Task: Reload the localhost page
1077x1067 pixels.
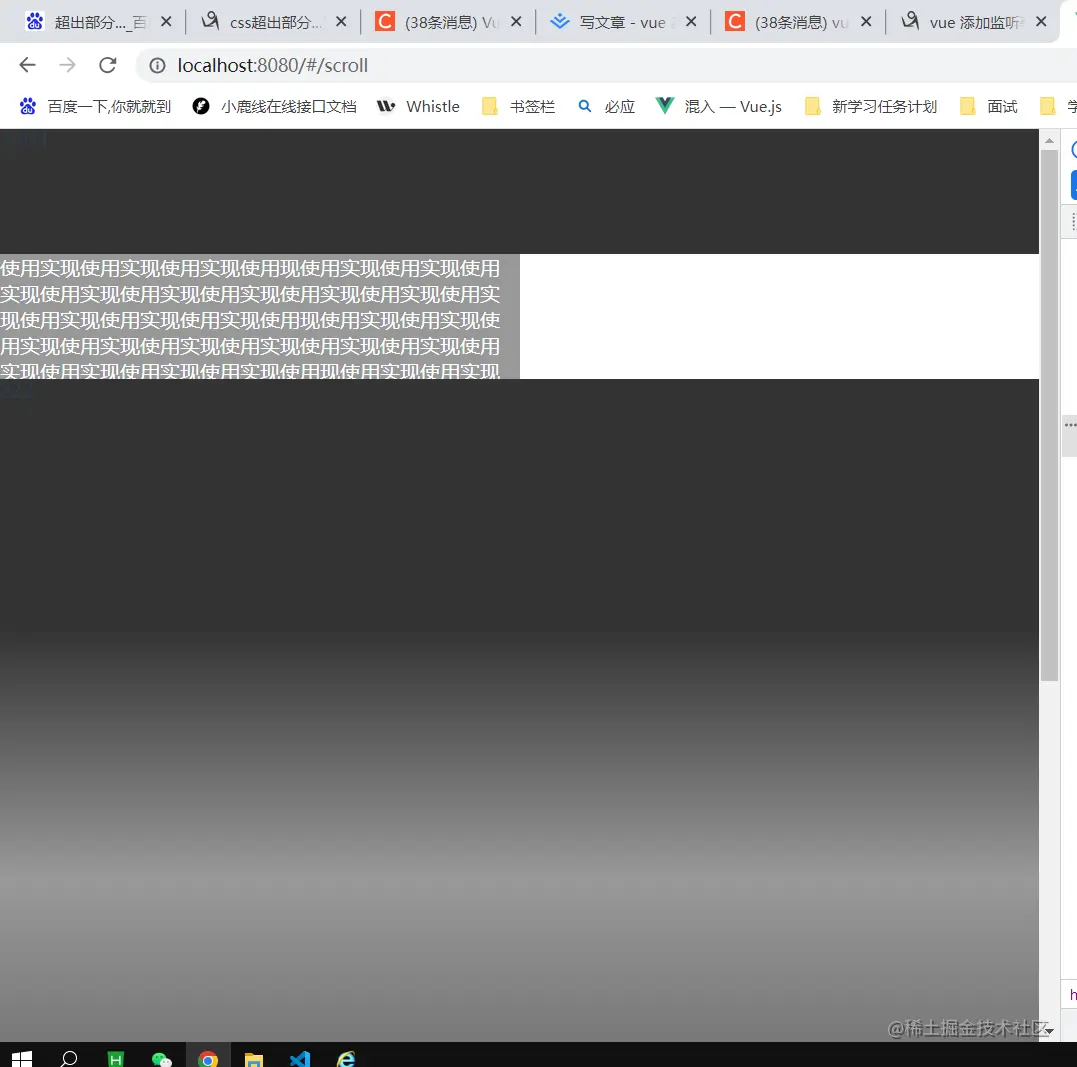Action: pos(108,65)
